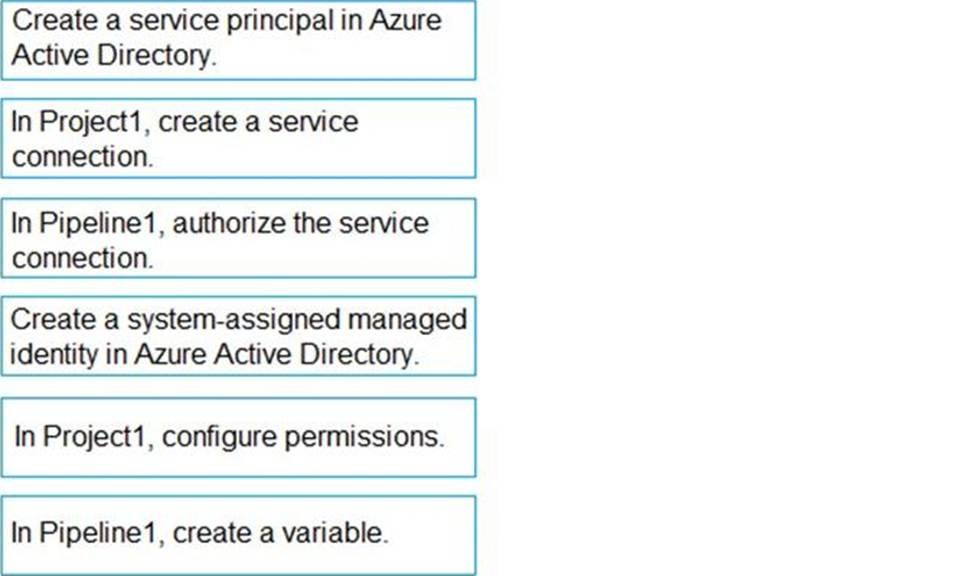Viewport: 973px width, 576px height.
Task: Select the Project1 service connection step
Action: tap(238, 138)
